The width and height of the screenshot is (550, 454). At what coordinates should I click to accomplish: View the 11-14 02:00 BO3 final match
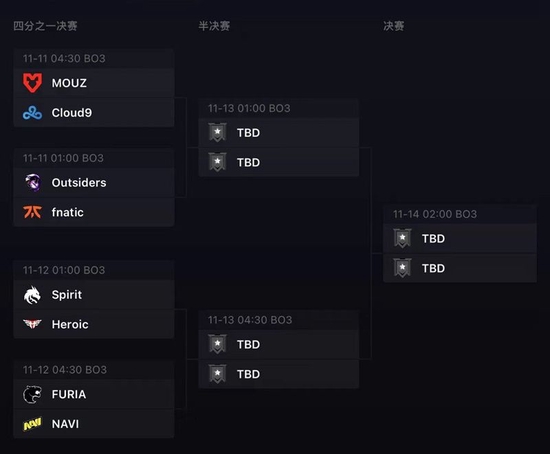tap(460, 243)
